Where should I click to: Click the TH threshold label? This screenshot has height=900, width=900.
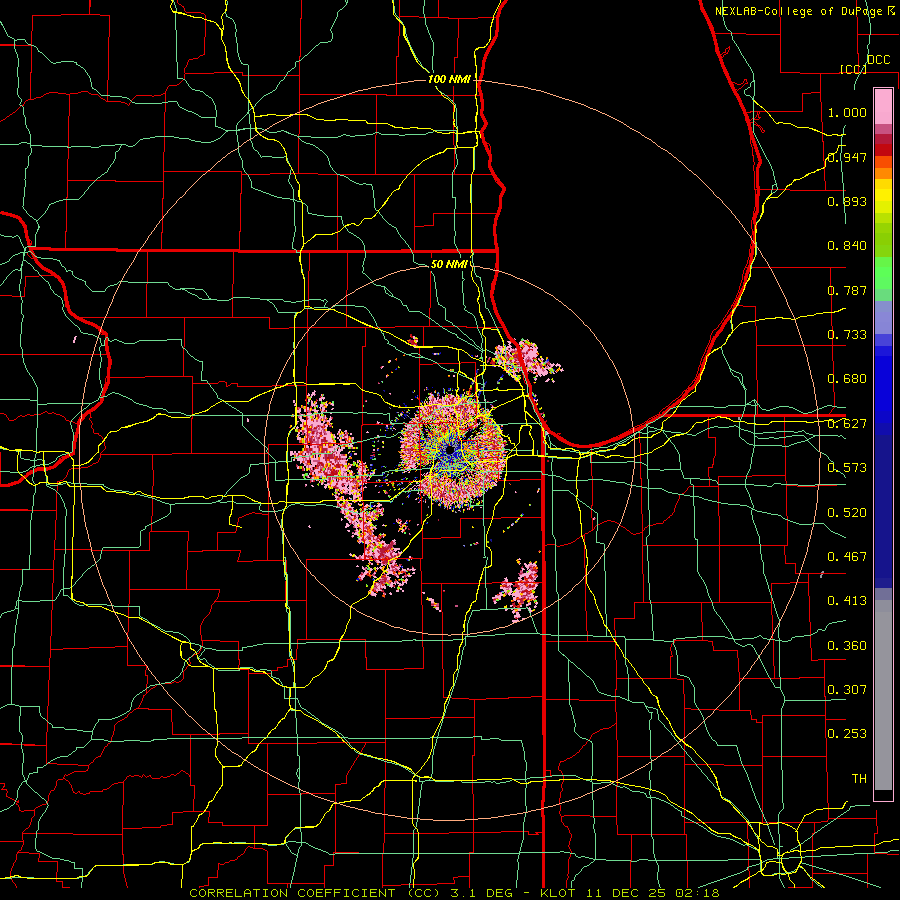859,779
